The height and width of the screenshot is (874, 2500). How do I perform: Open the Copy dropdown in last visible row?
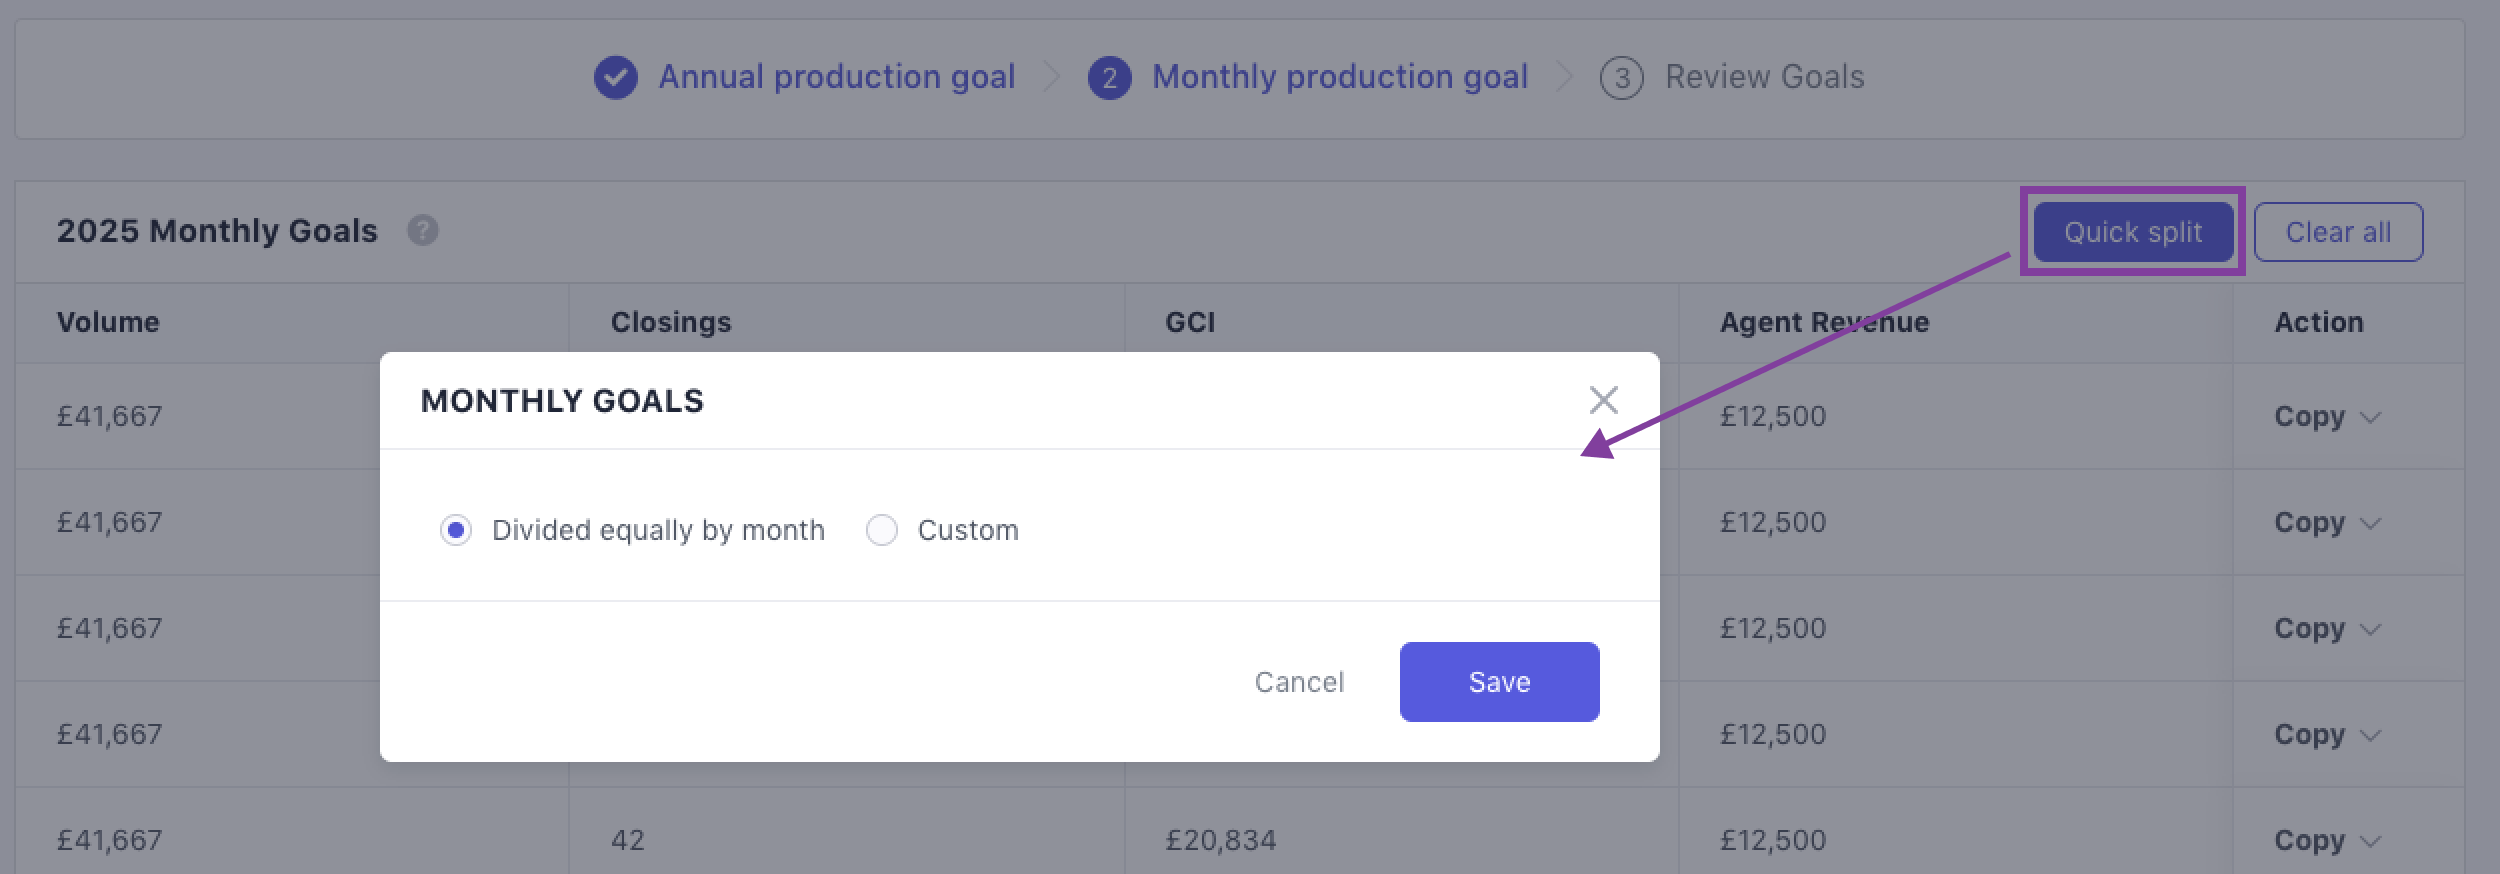2327,840
